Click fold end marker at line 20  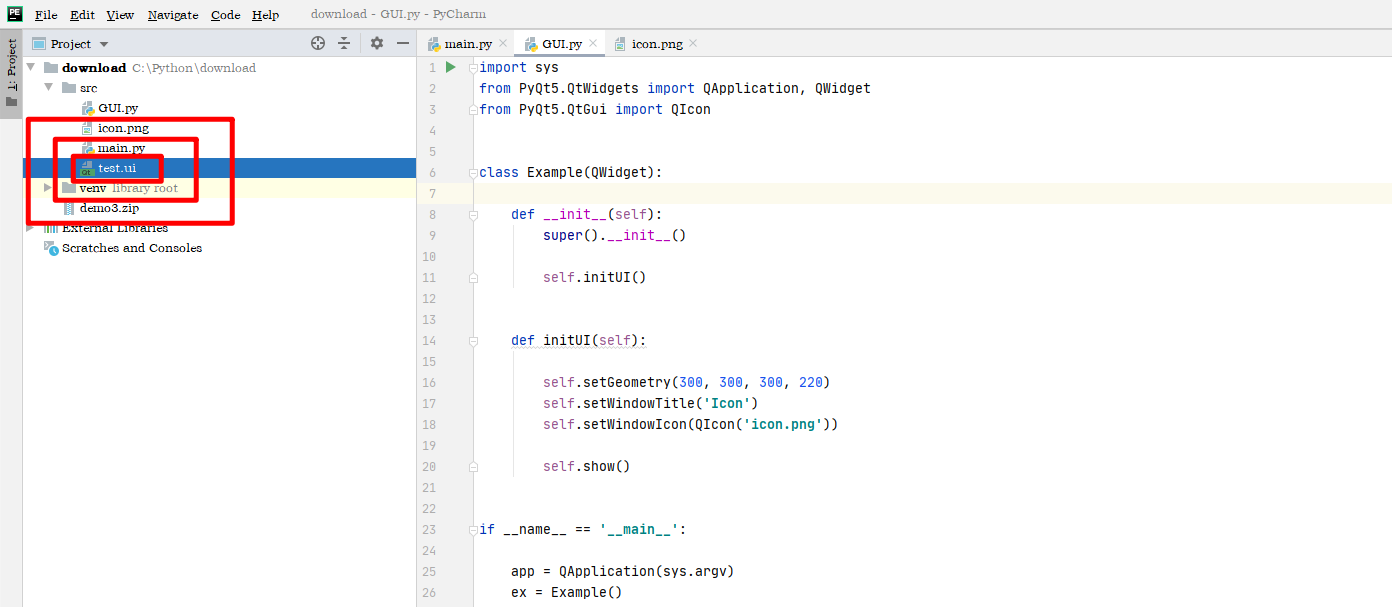474,466
